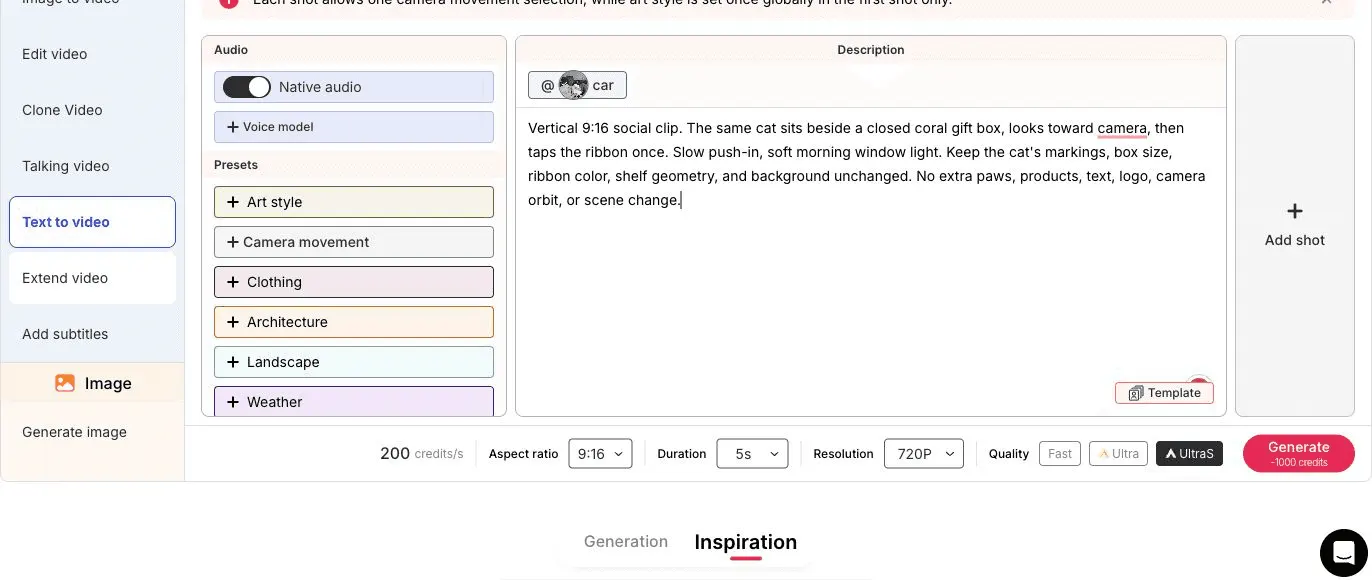Viewport: 1372px width, 580px height.
Task: Expand the Weather preset
Action: coord(354,401)
